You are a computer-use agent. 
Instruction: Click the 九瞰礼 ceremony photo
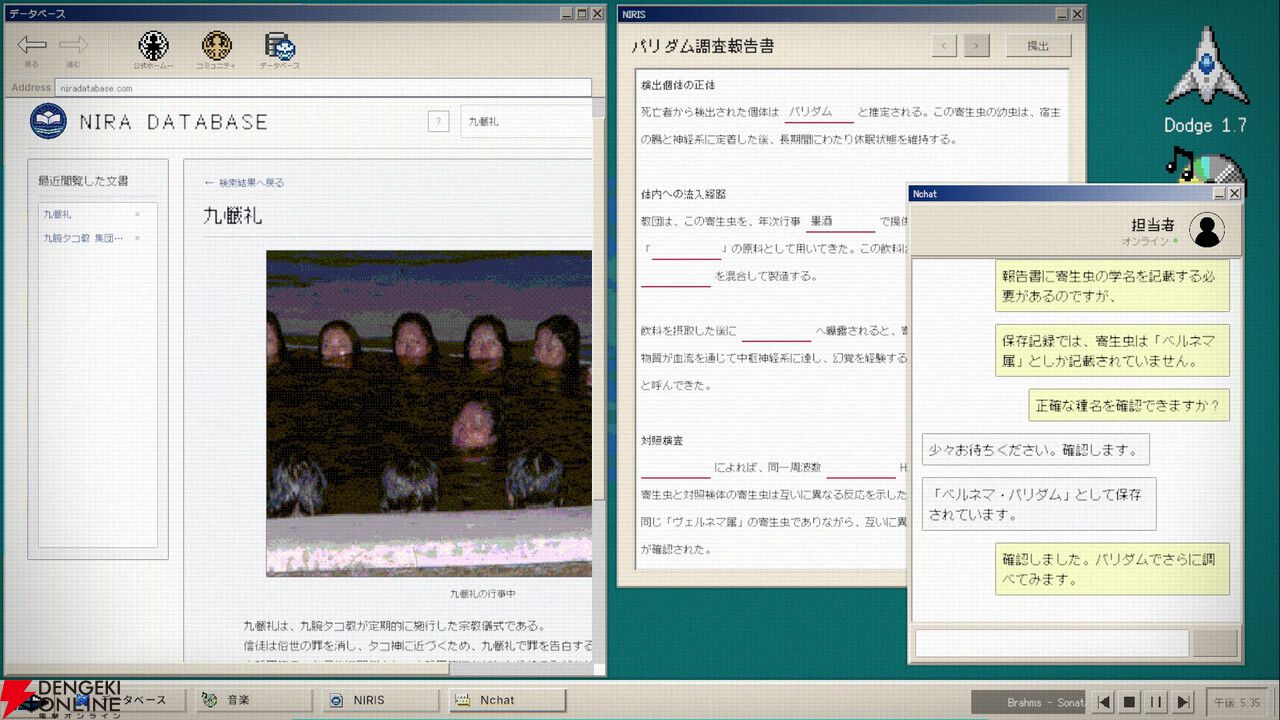click(x=429, y=413)
